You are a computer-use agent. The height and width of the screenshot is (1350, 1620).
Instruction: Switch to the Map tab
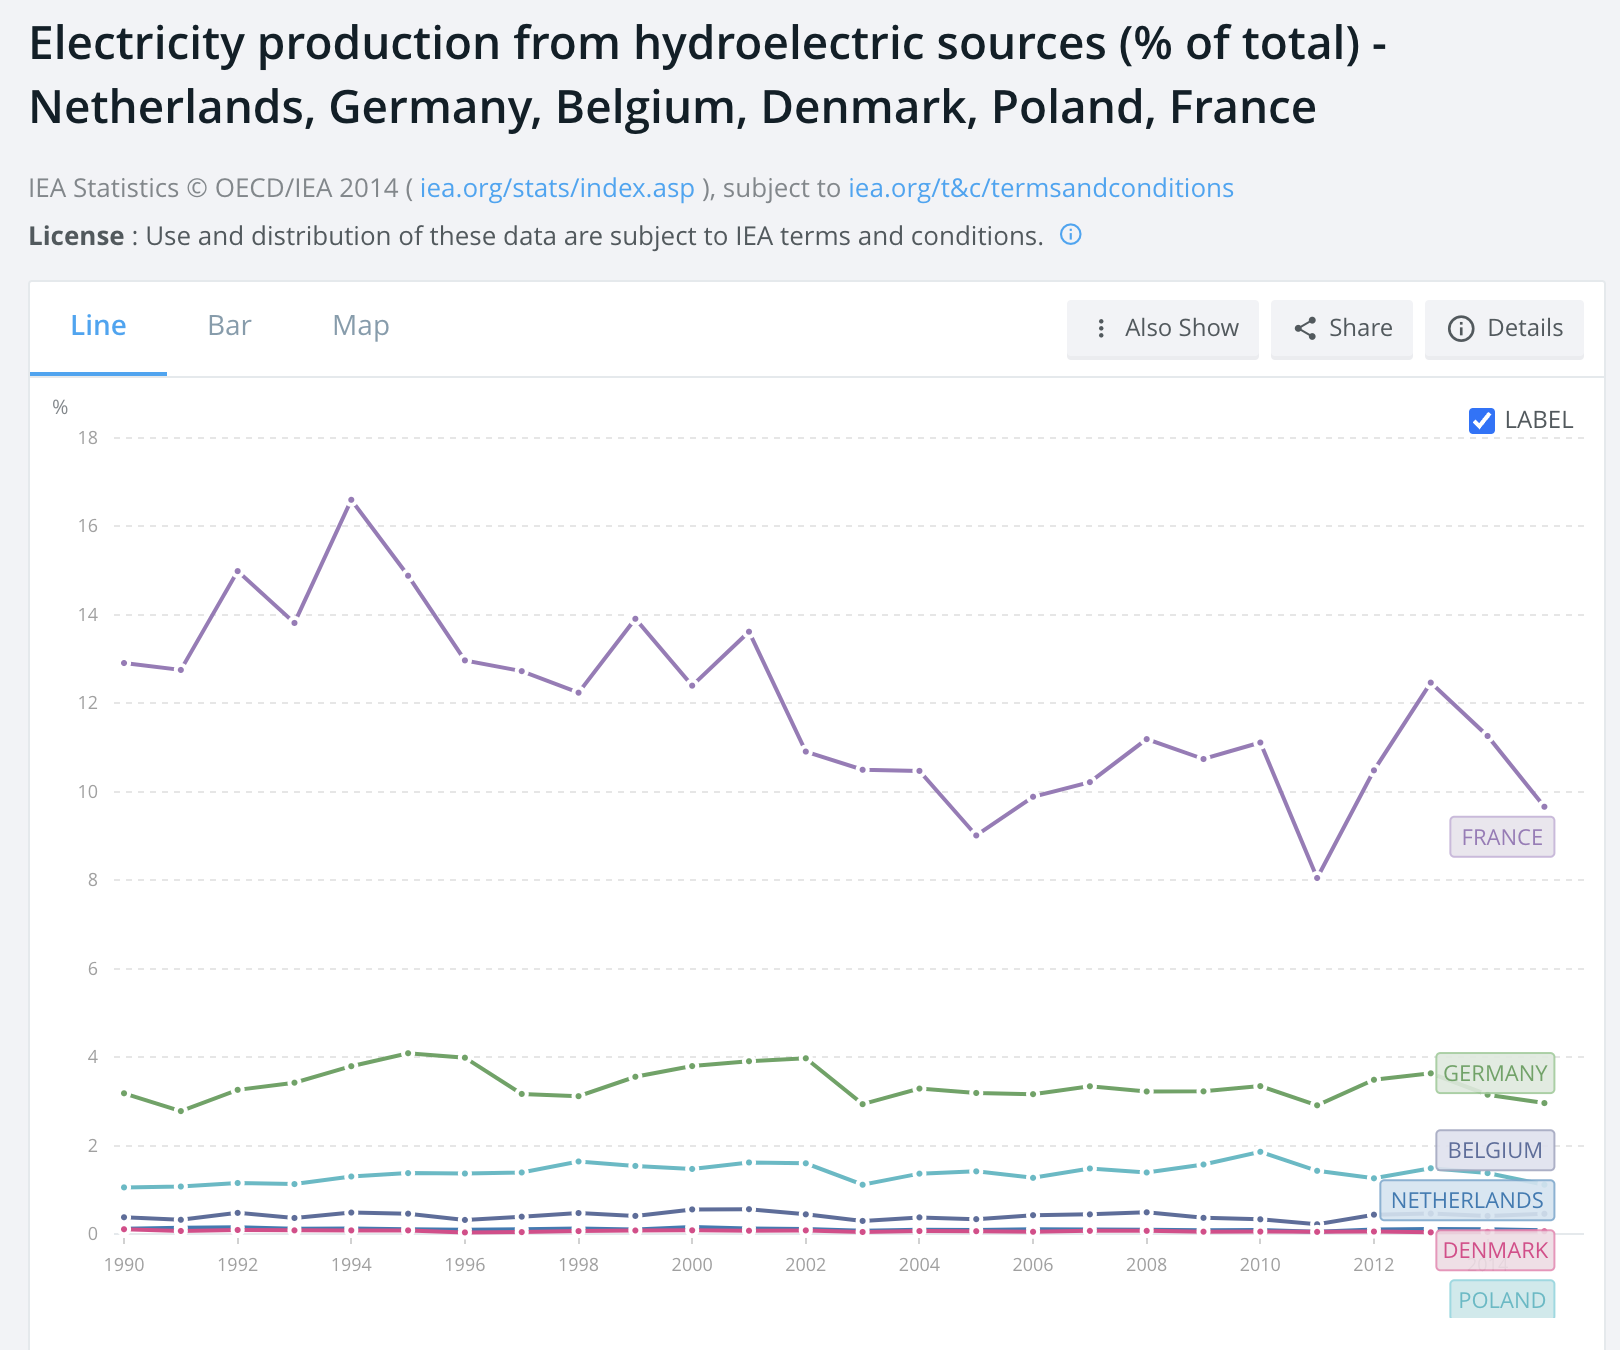(x=361, y=326)
